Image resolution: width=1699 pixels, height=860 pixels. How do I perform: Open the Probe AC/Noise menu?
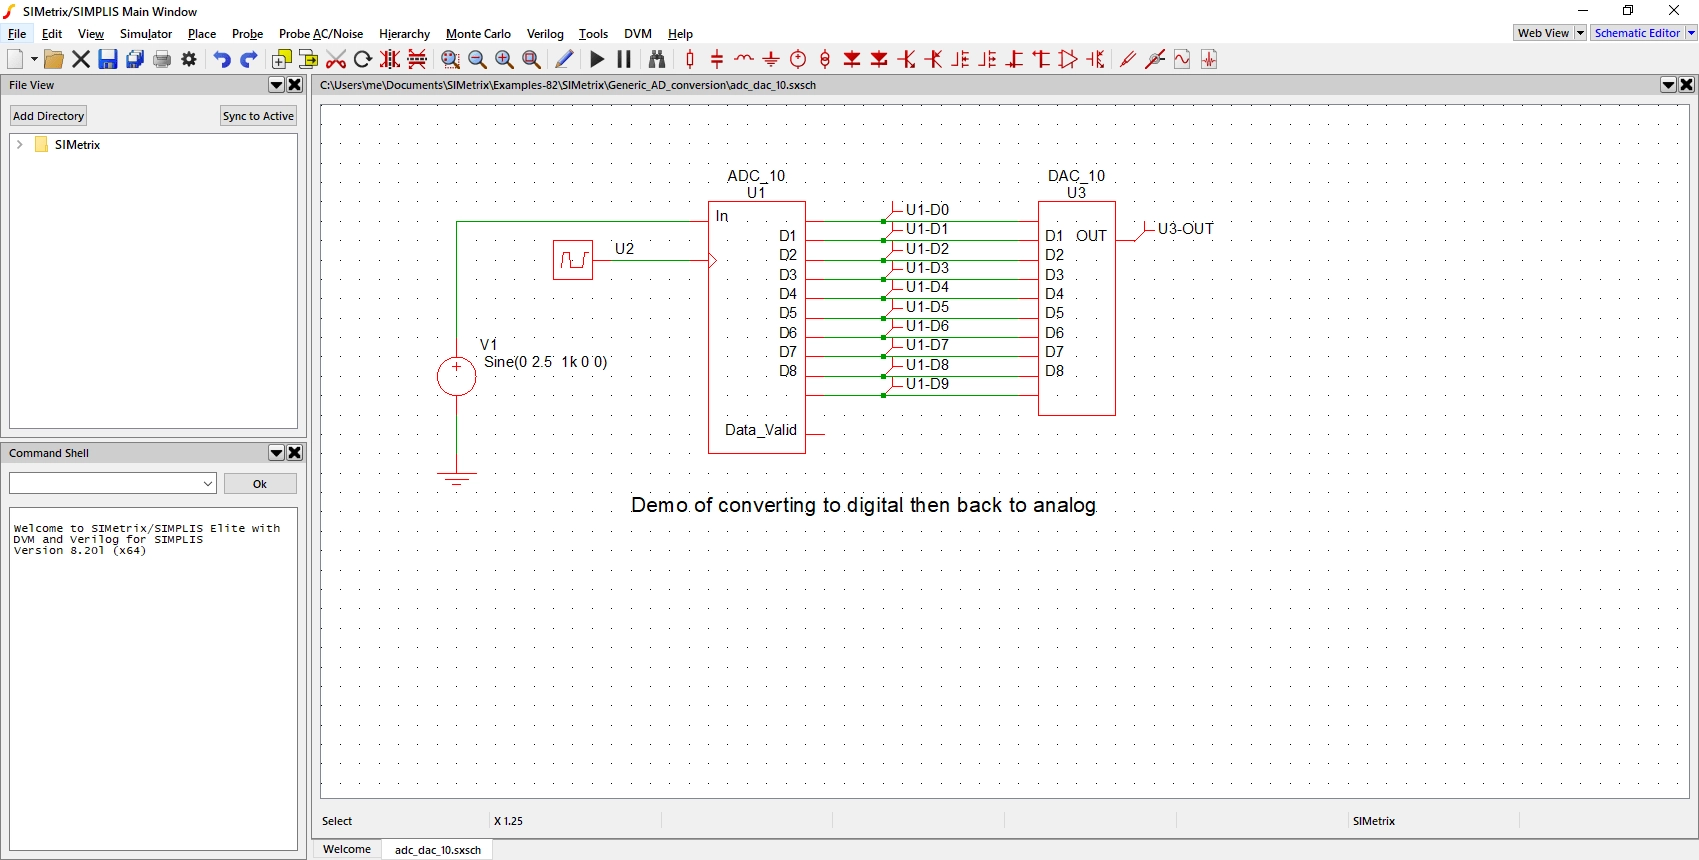(x=321, y=34)
